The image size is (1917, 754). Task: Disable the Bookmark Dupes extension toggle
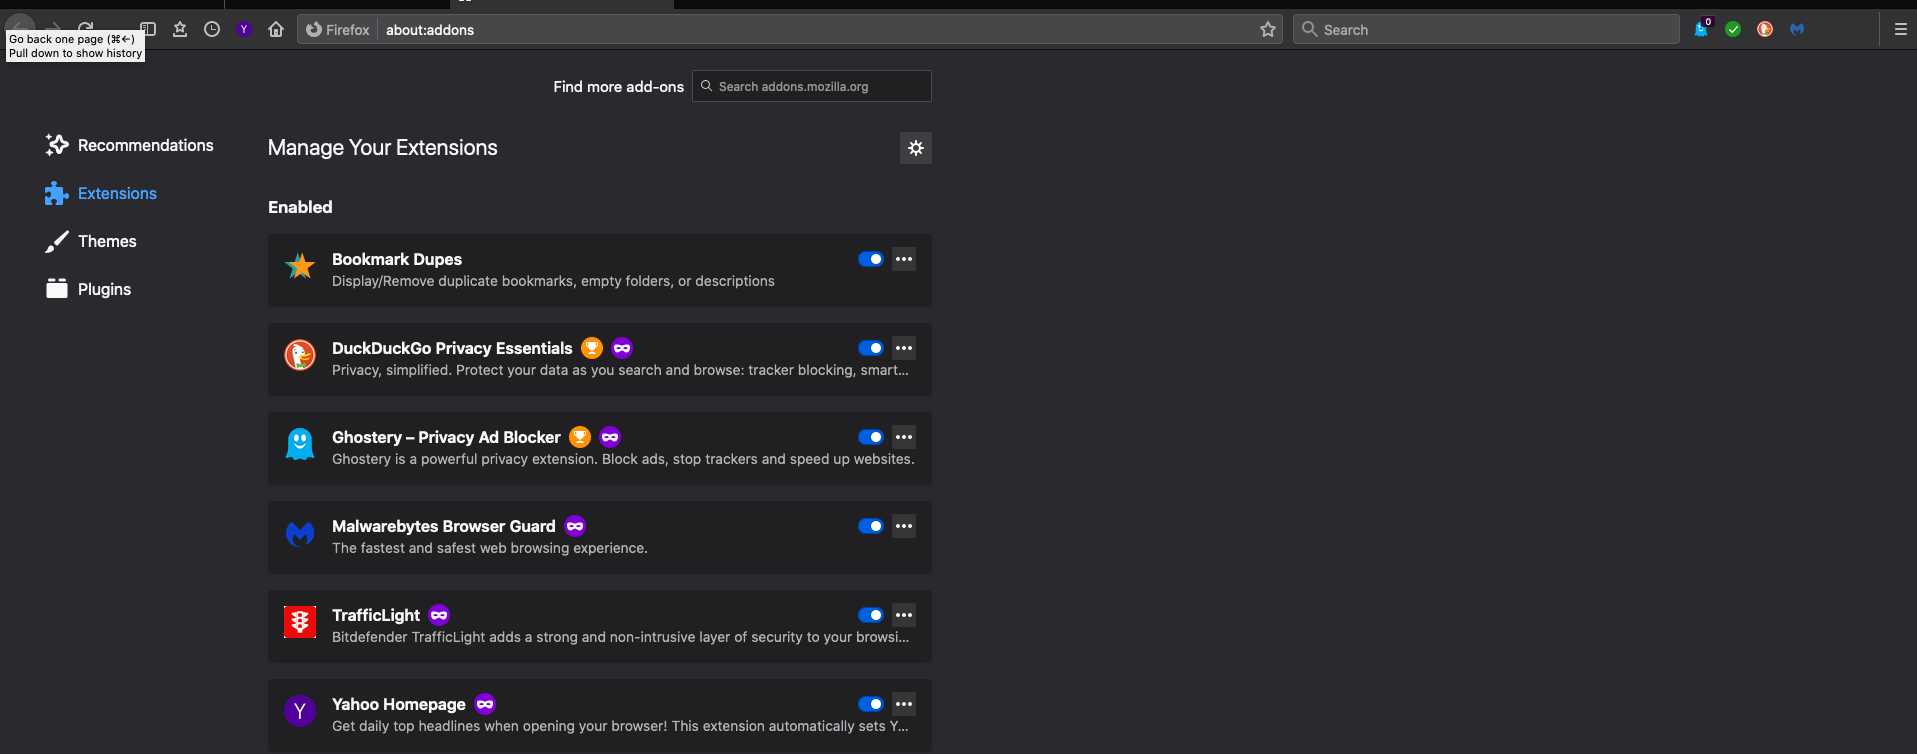click(871, 259)
